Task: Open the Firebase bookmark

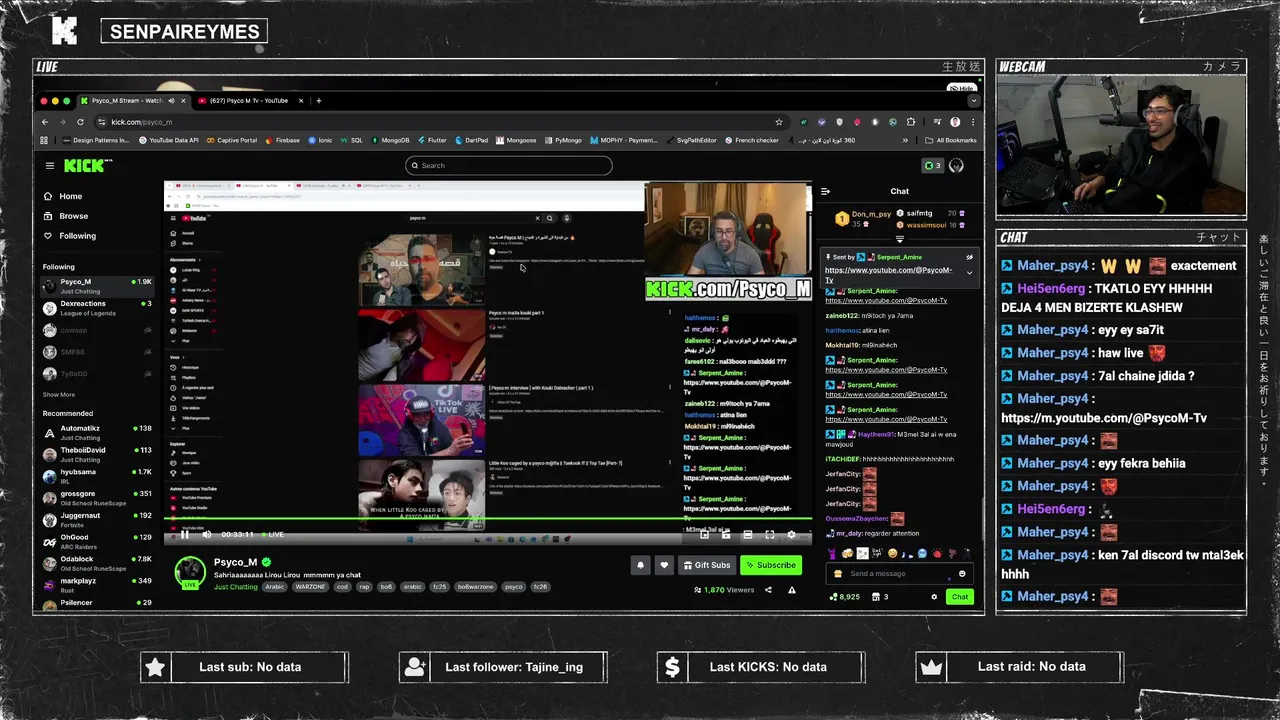Action: 282,140
